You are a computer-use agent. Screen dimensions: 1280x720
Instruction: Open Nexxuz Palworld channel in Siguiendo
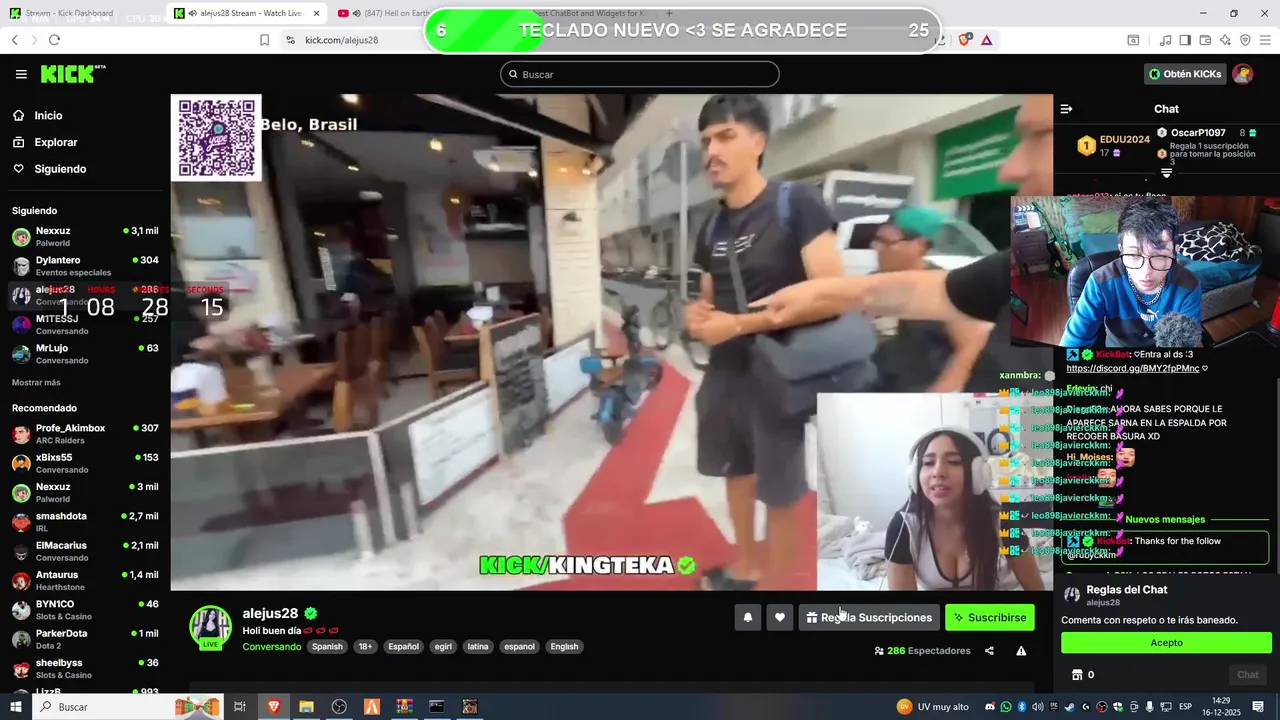tap(85, 237)
